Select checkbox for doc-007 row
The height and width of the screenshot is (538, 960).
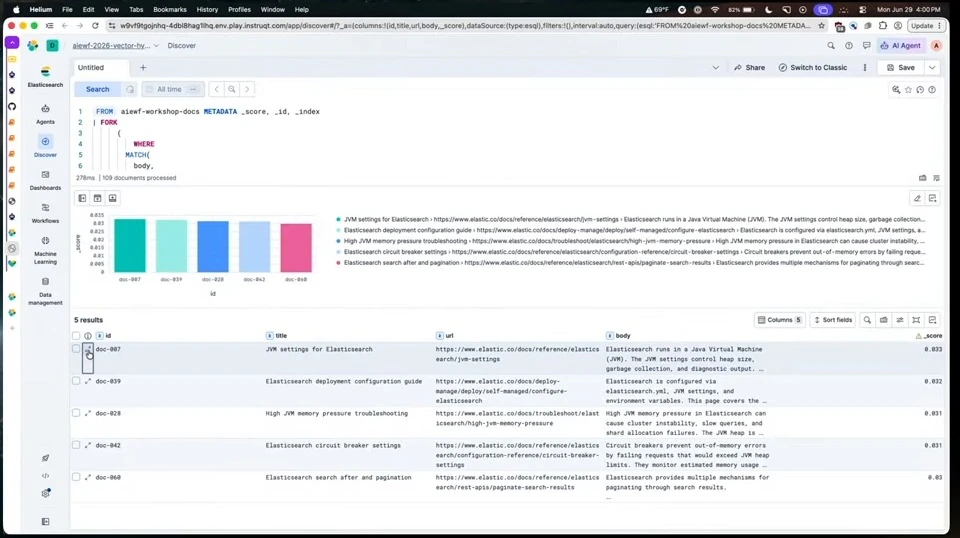click(76, 349)
